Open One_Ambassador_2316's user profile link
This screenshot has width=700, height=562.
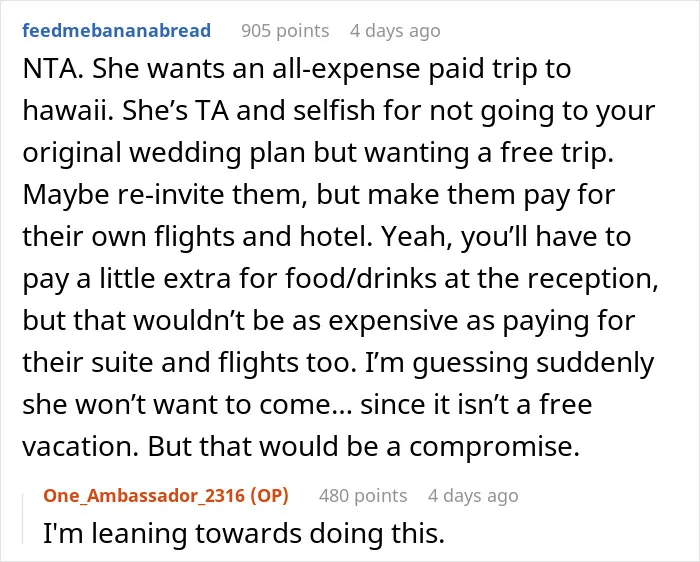click(144, 495)
